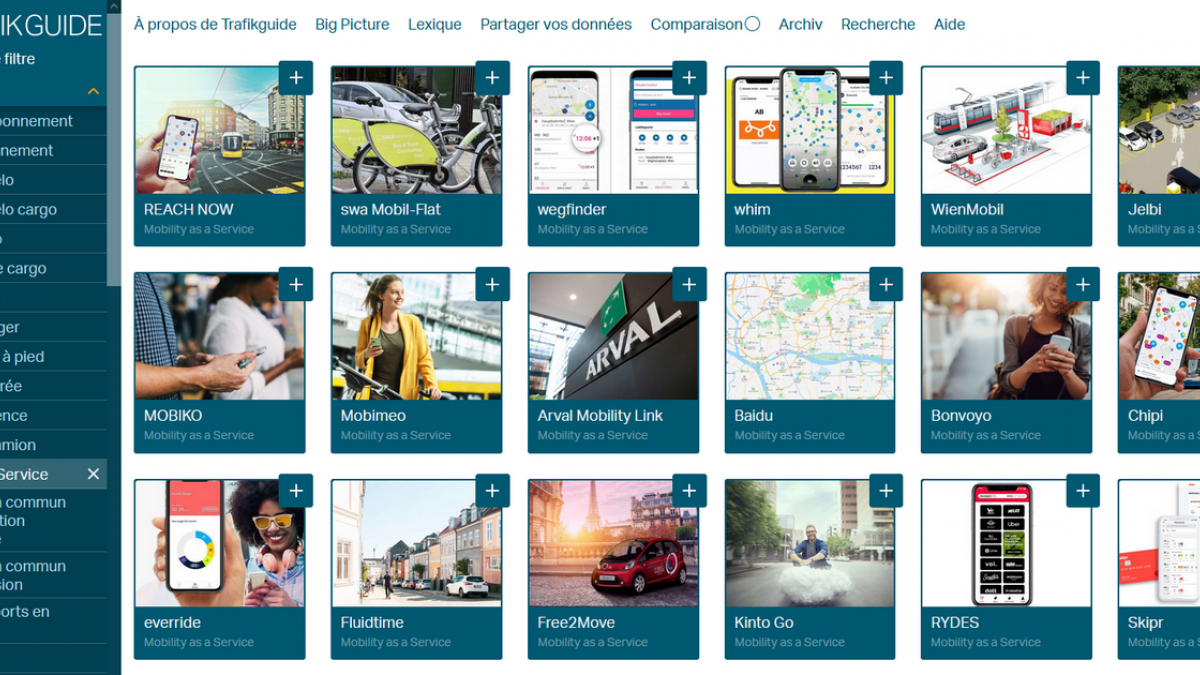1200x675 pixels.
Task: Click the plus button on the Fluidtime card
Action: coord(492,491)
